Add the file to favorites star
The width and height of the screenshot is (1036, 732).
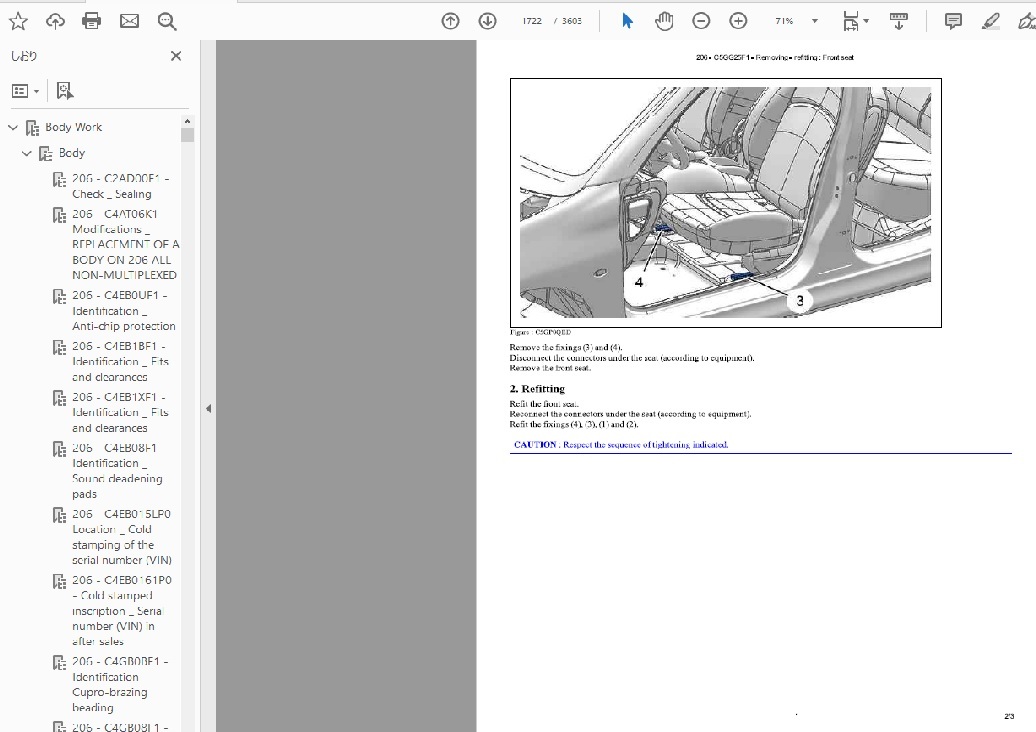tap(17, 20)
